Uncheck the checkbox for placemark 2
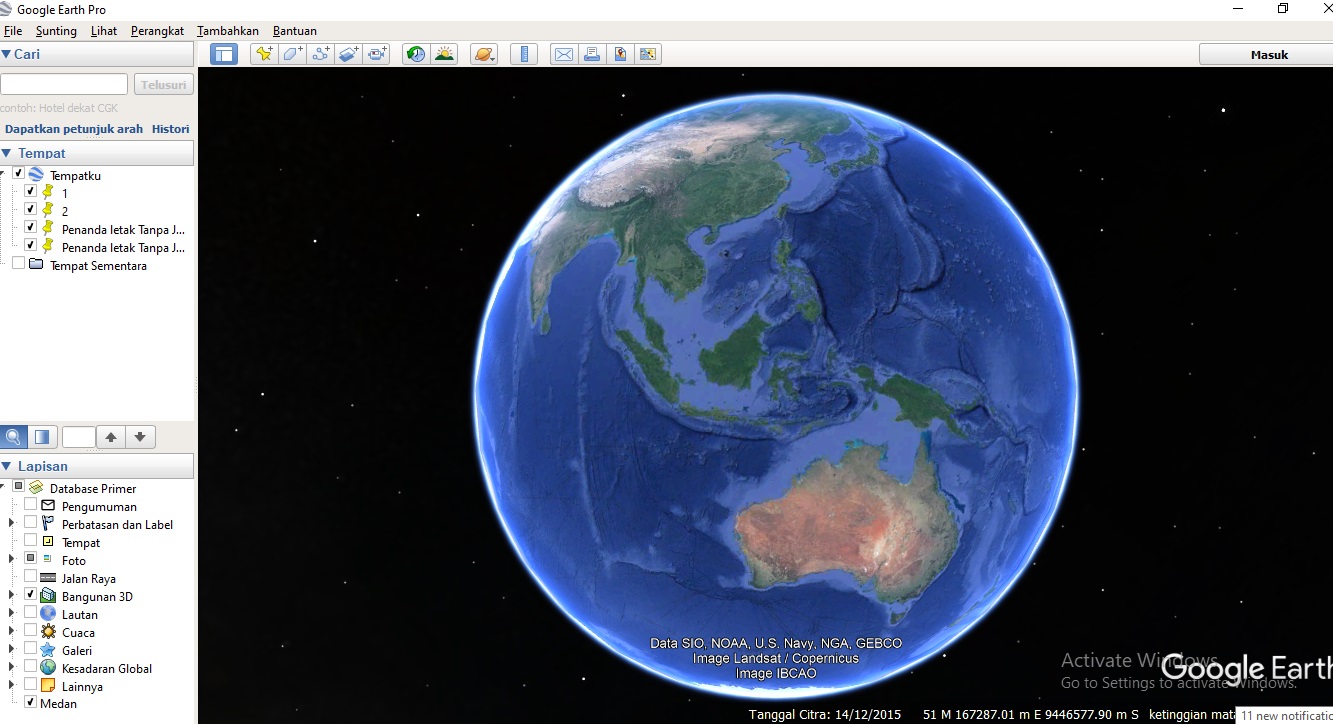Image resolution: width=1333 pixels, height=724 pixels. pos(30,210)
